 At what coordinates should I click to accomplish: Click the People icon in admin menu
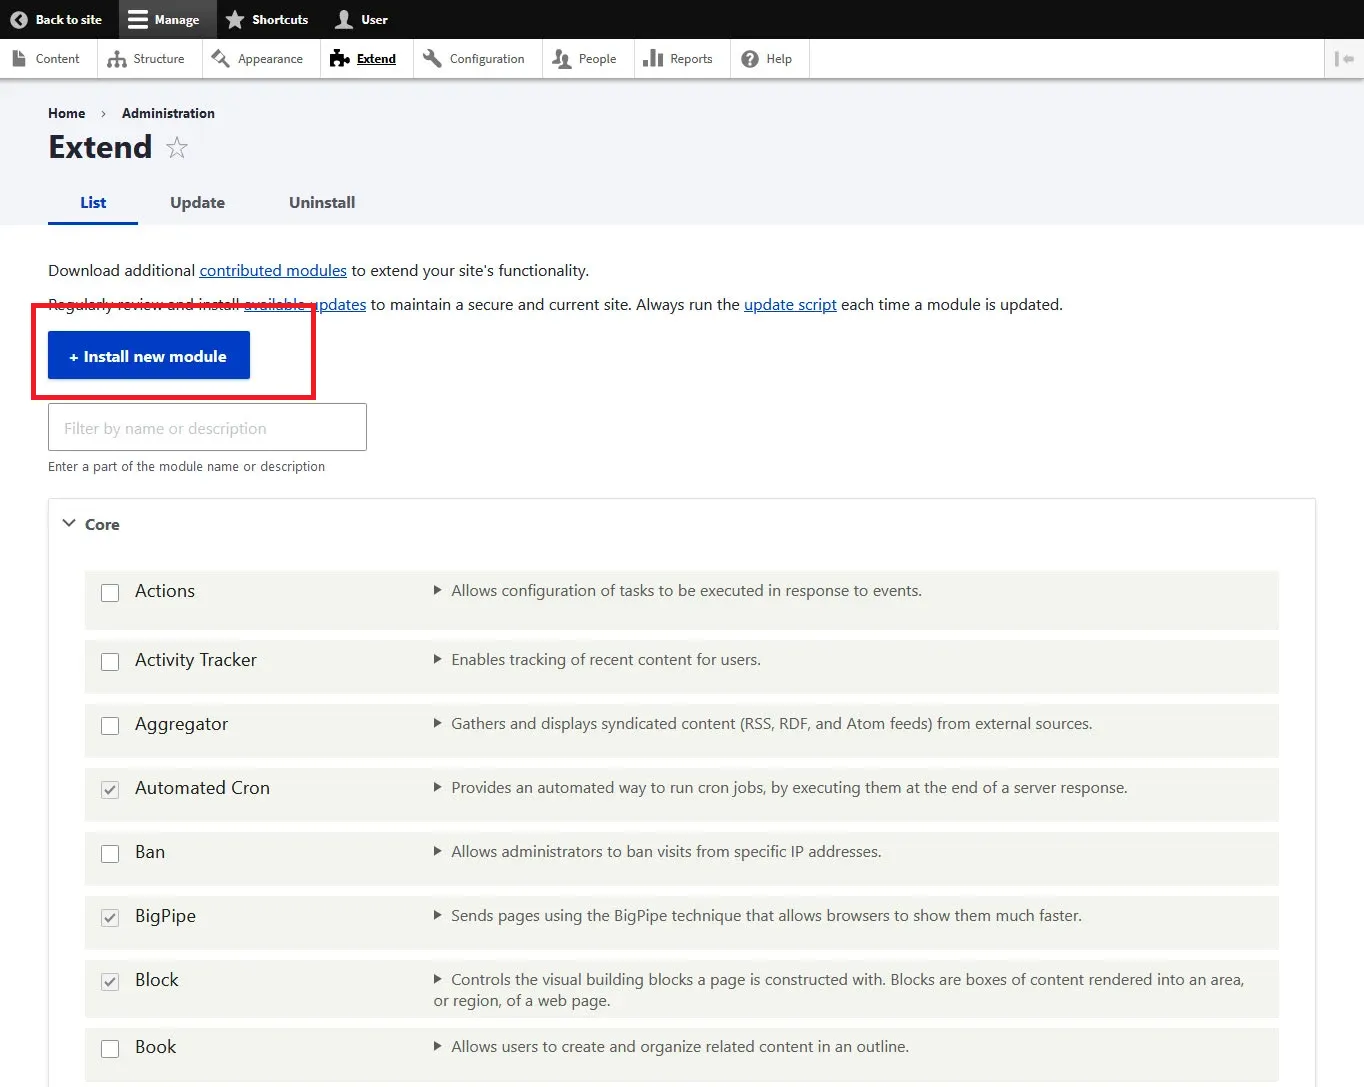562,59
